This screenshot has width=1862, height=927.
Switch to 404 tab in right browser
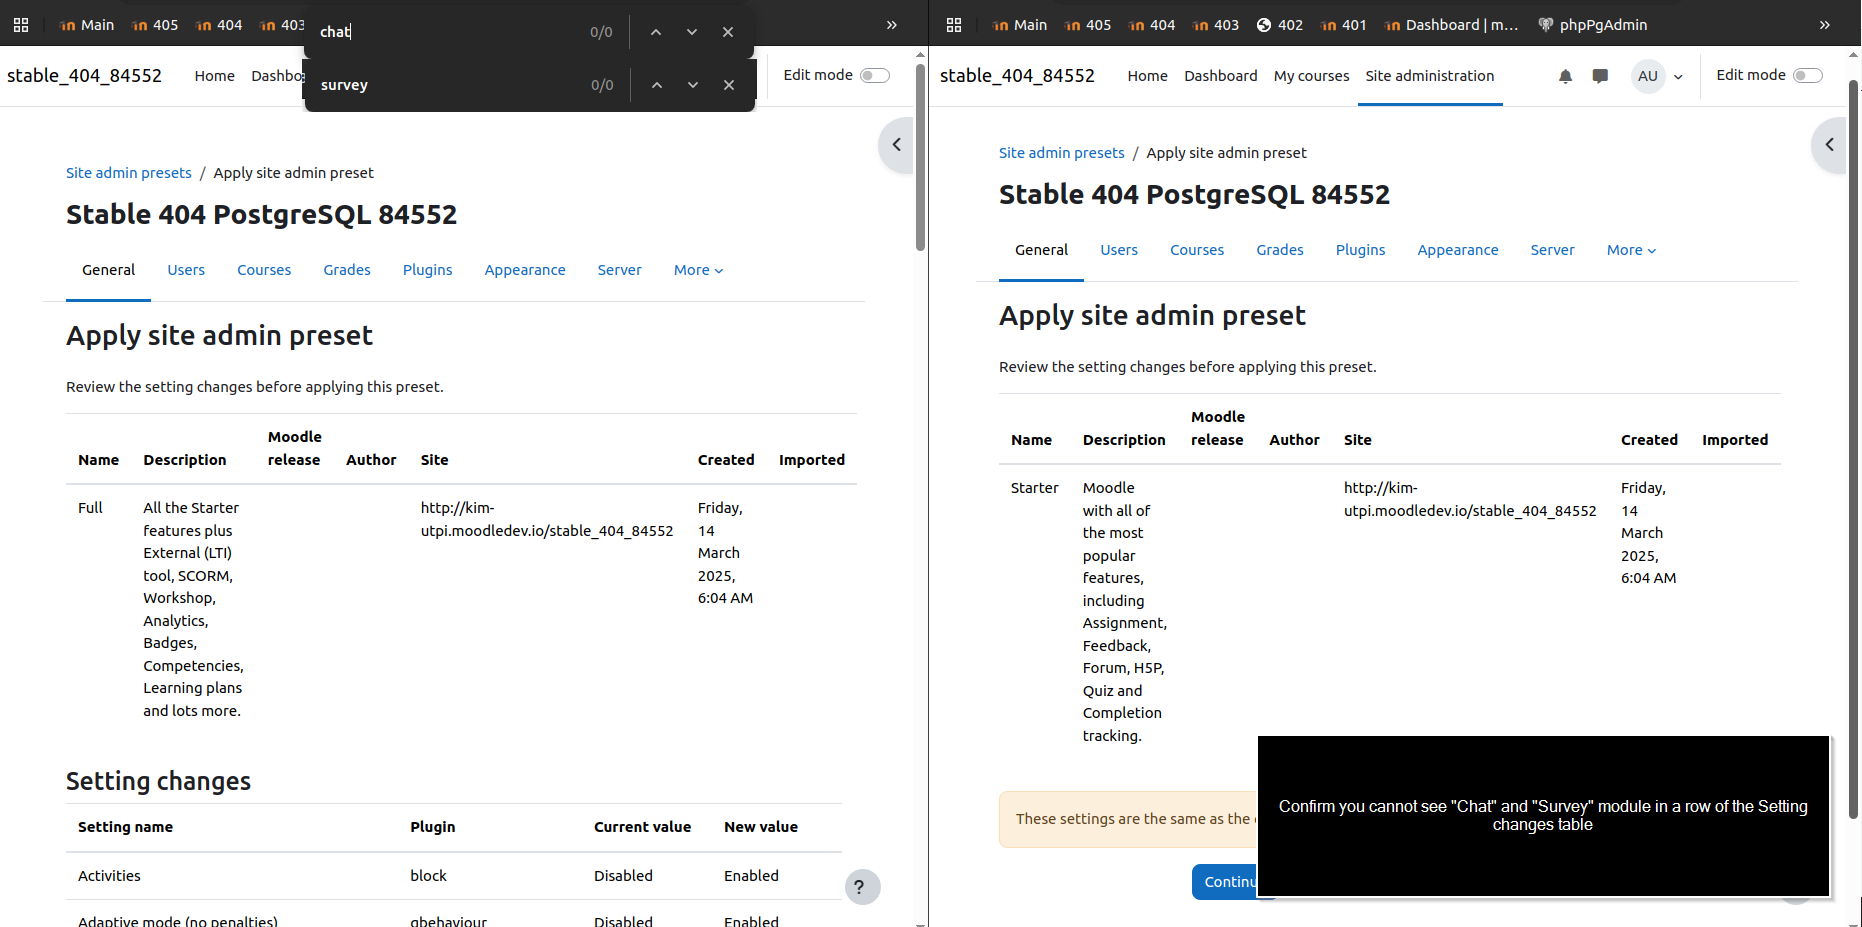(x=1152, y=25)
